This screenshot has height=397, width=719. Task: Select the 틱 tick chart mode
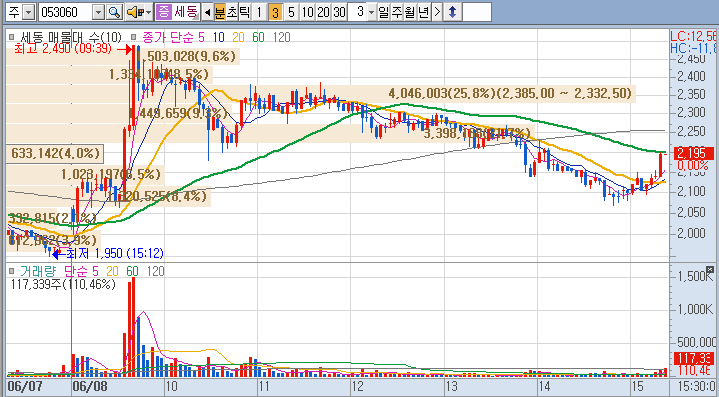[x=244, y=12]
